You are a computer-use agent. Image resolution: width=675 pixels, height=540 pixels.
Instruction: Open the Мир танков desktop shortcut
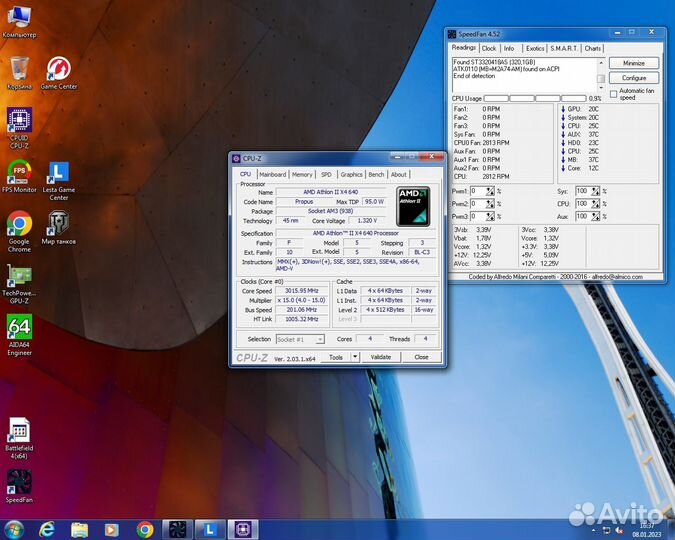(x=59, y=227)
